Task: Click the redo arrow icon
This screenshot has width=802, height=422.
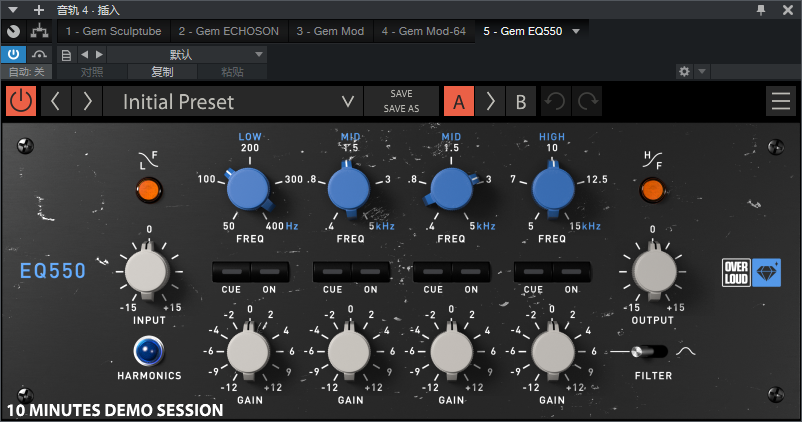Action: (x=588, y=101)
